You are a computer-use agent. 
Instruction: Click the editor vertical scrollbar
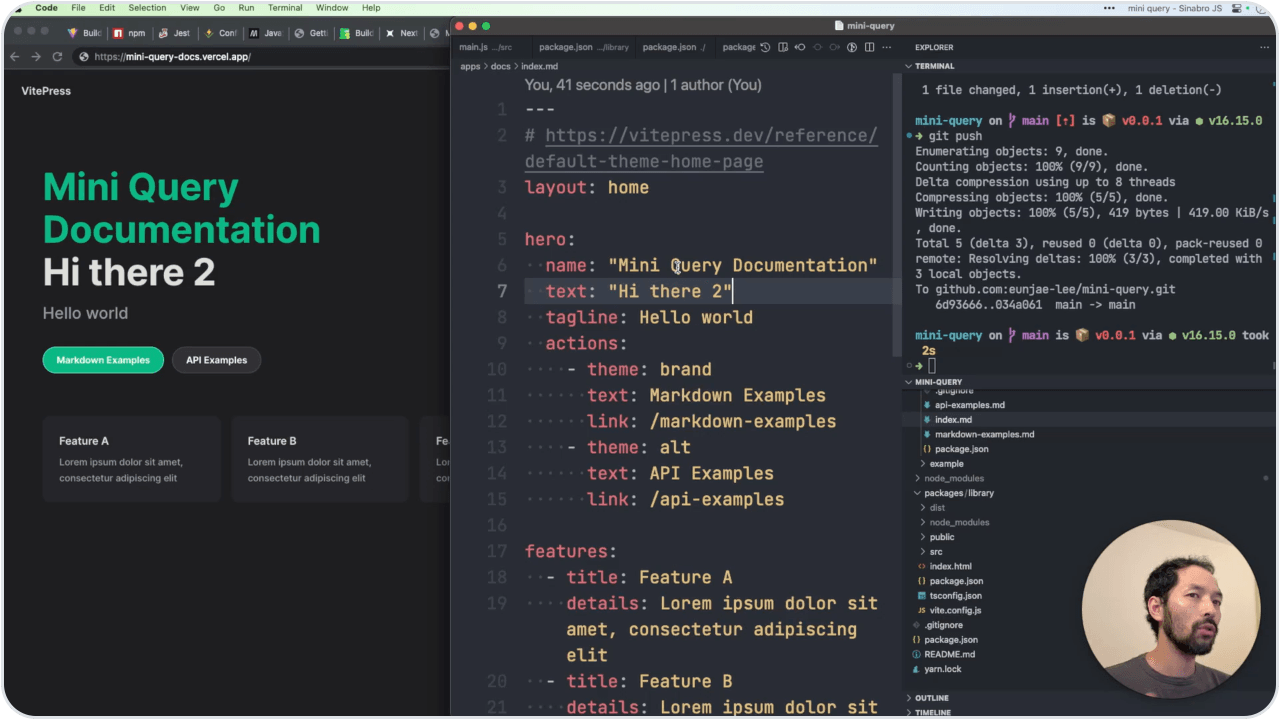(897, 215)
